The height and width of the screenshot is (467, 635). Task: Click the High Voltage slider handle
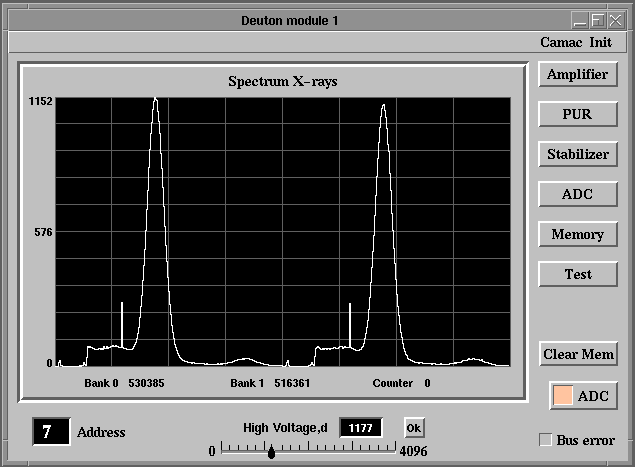[271, 453]
